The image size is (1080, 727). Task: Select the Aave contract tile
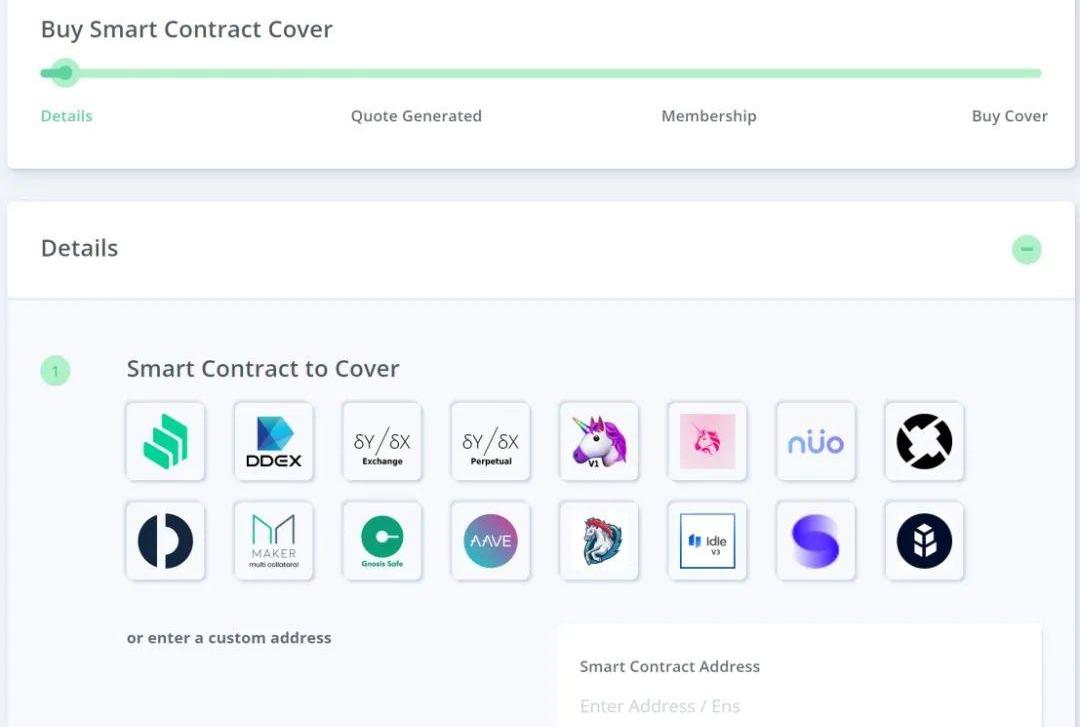coord(490,541)
